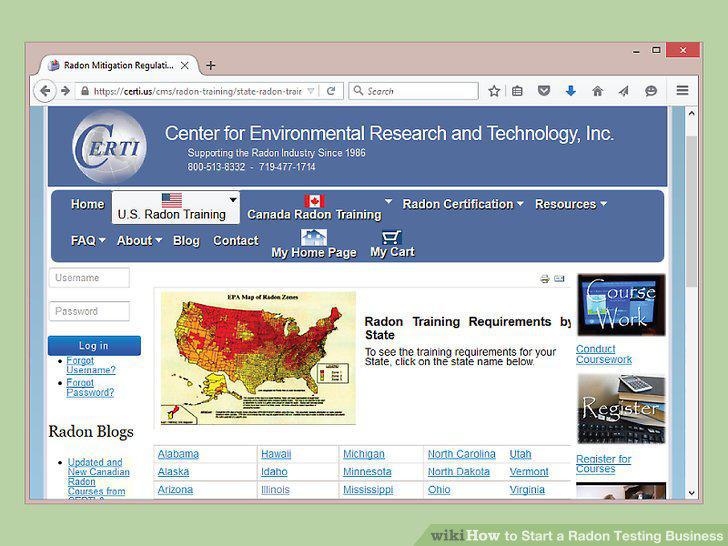The width and height of the screenshot is (728, 546).
Task: Expand the Canada Radon Training dropdown arrow
Action: tap(388, 201)
